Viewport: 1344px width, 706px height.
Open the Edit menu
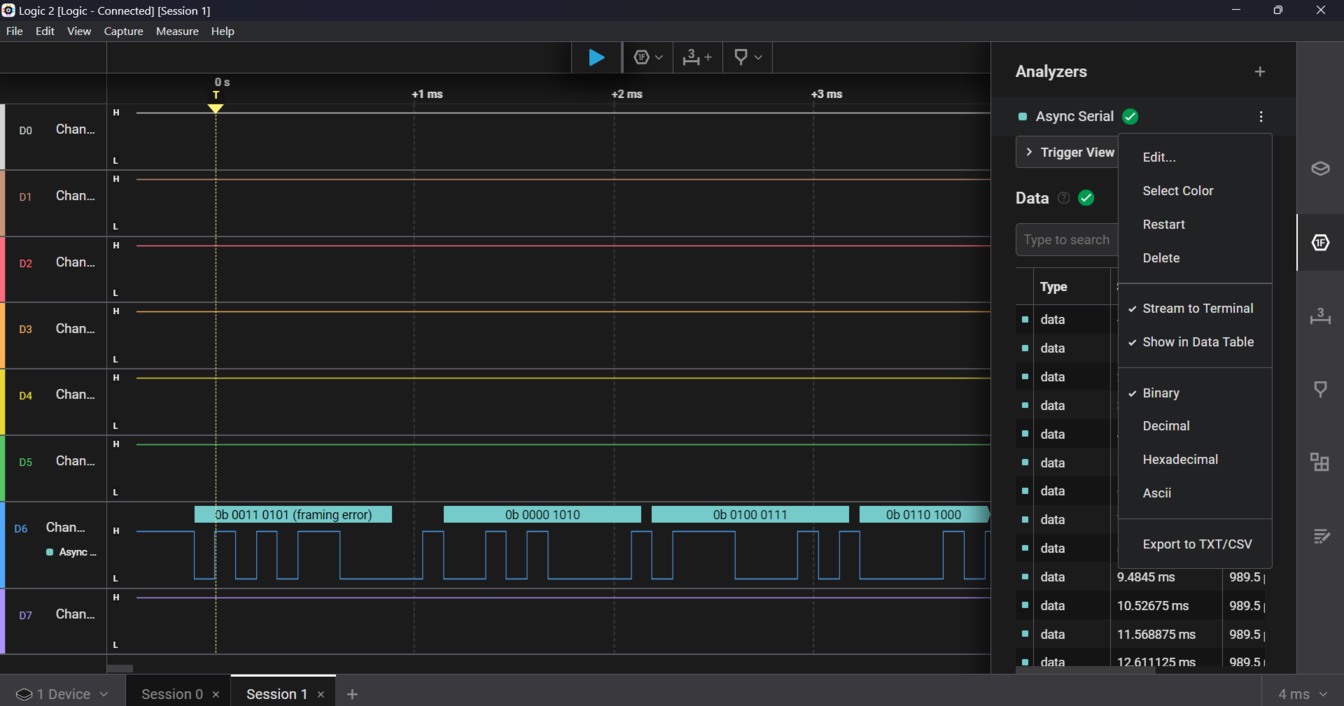click(x=45, y=31)
